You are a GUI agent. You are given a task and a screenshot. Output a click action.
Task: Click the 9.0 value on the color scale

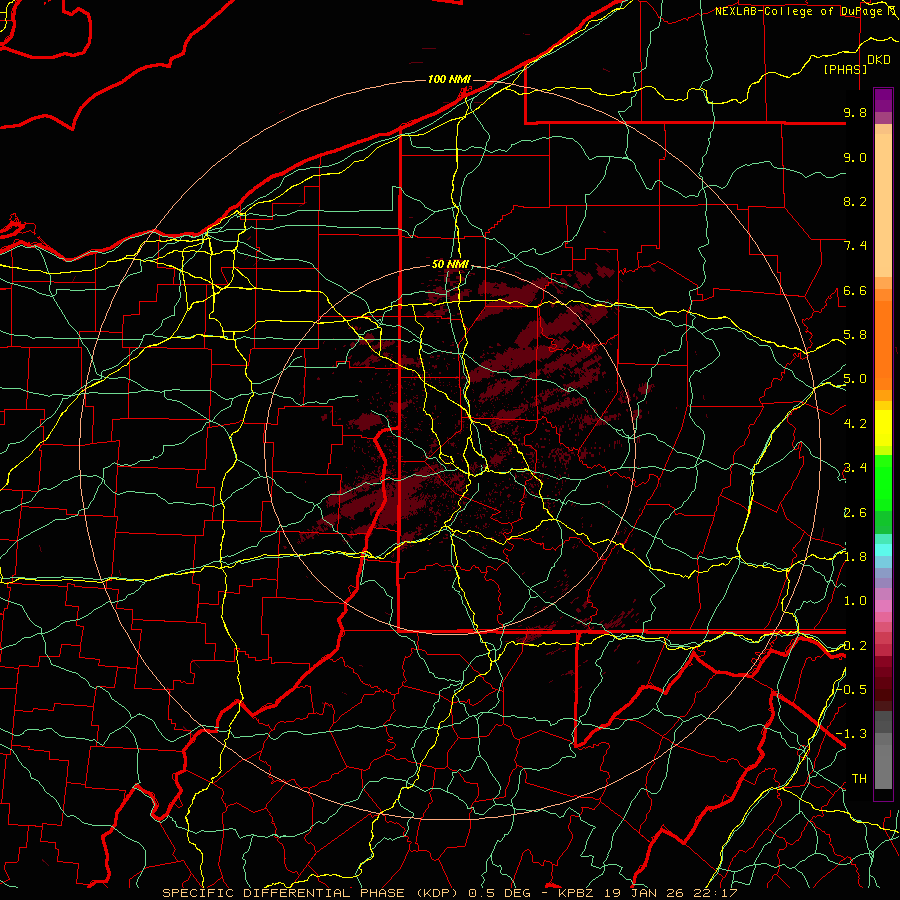[855, 157]
